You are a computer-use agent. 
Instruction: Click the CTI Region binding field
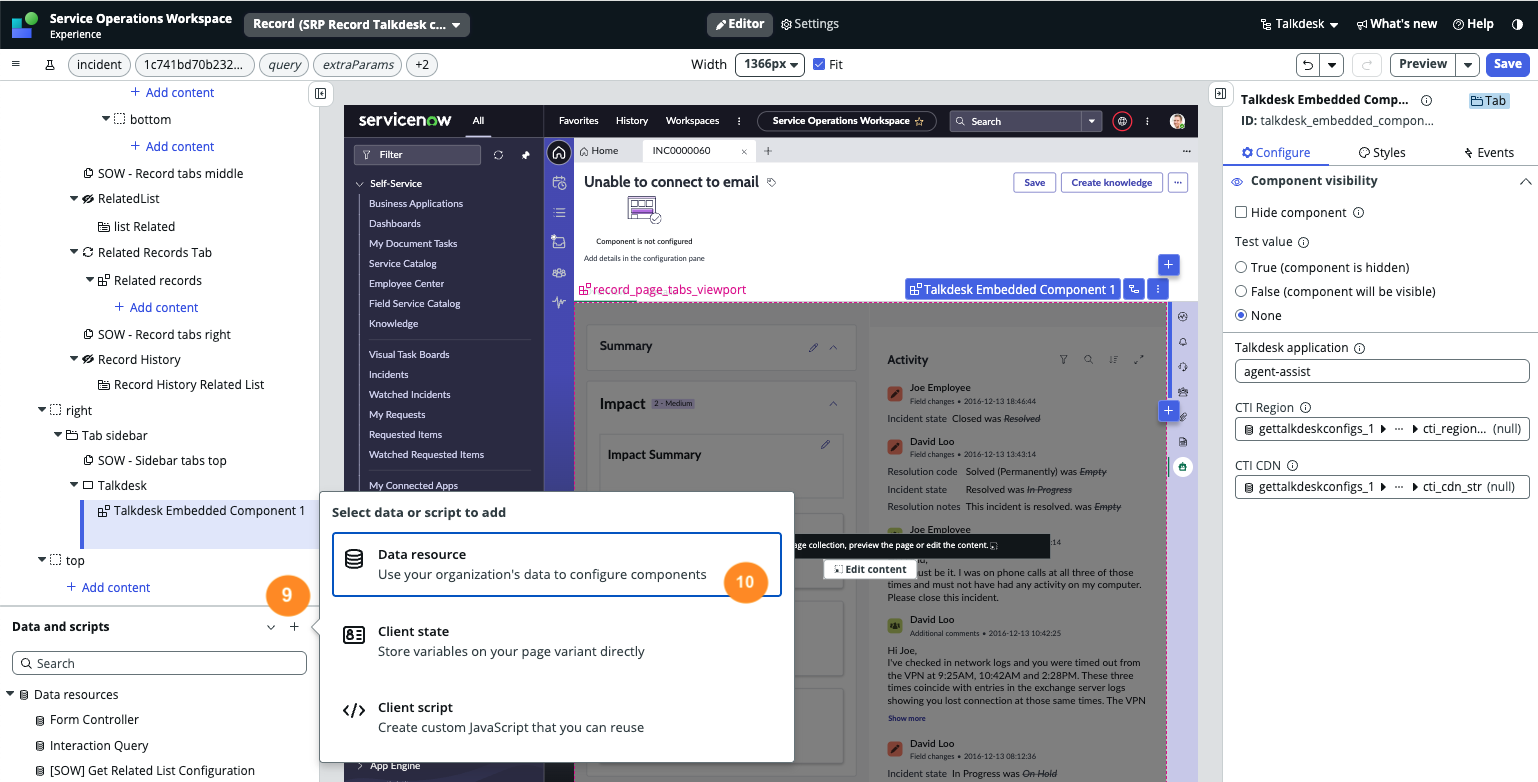point(1382,429)
